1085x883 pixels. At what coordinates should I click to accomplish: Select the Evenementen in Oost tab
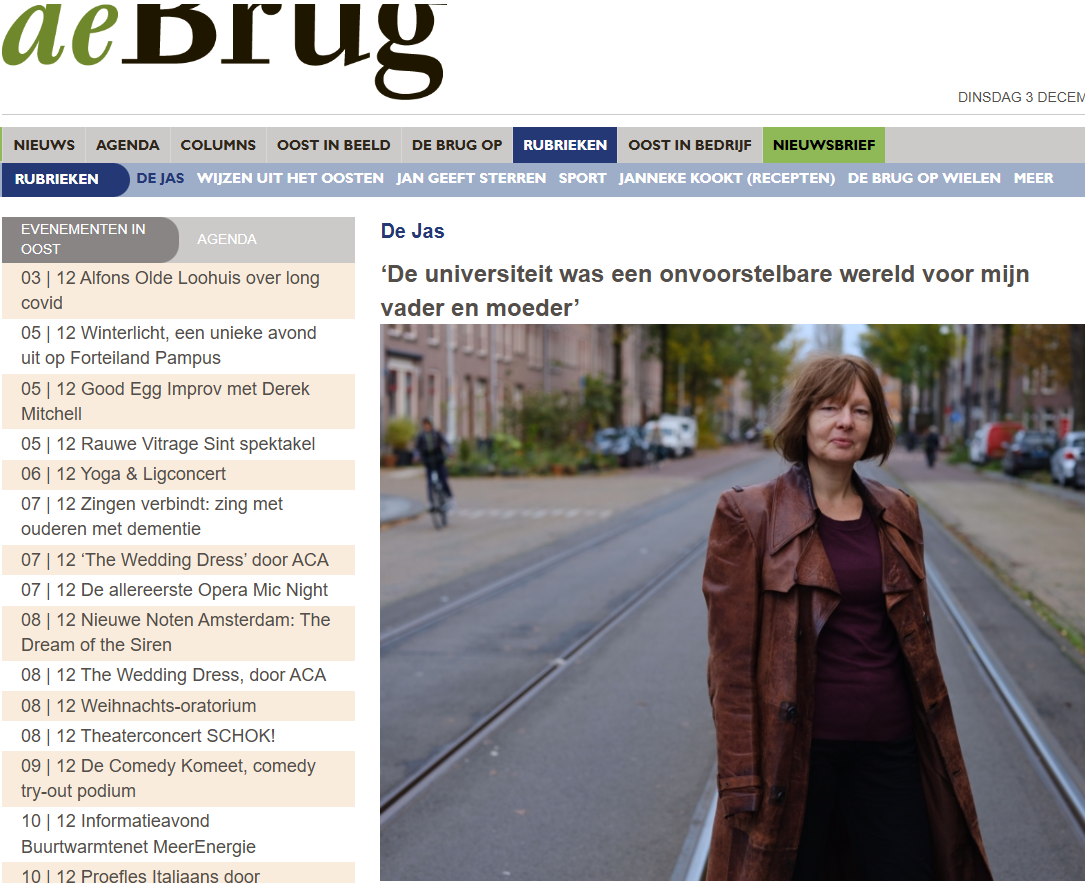[x=90, y=239]
